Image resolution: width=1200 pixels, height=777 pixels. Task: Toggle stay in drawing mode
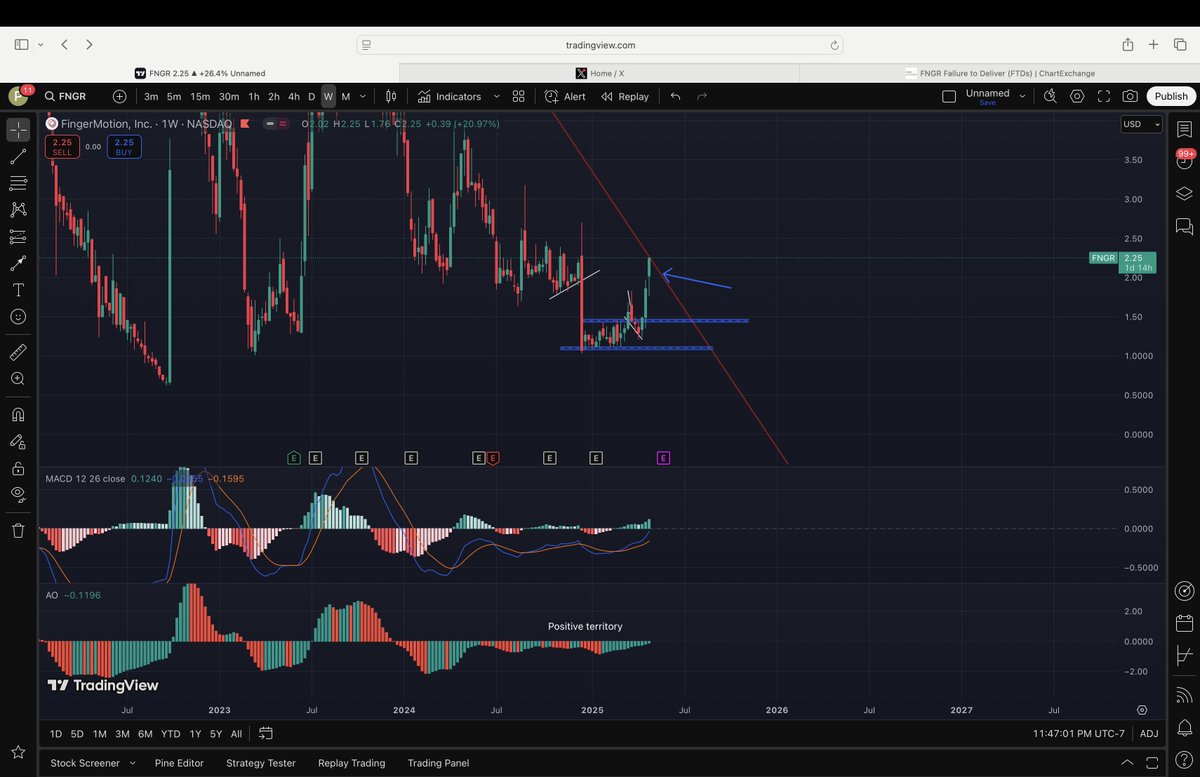[x=18, y=441]
